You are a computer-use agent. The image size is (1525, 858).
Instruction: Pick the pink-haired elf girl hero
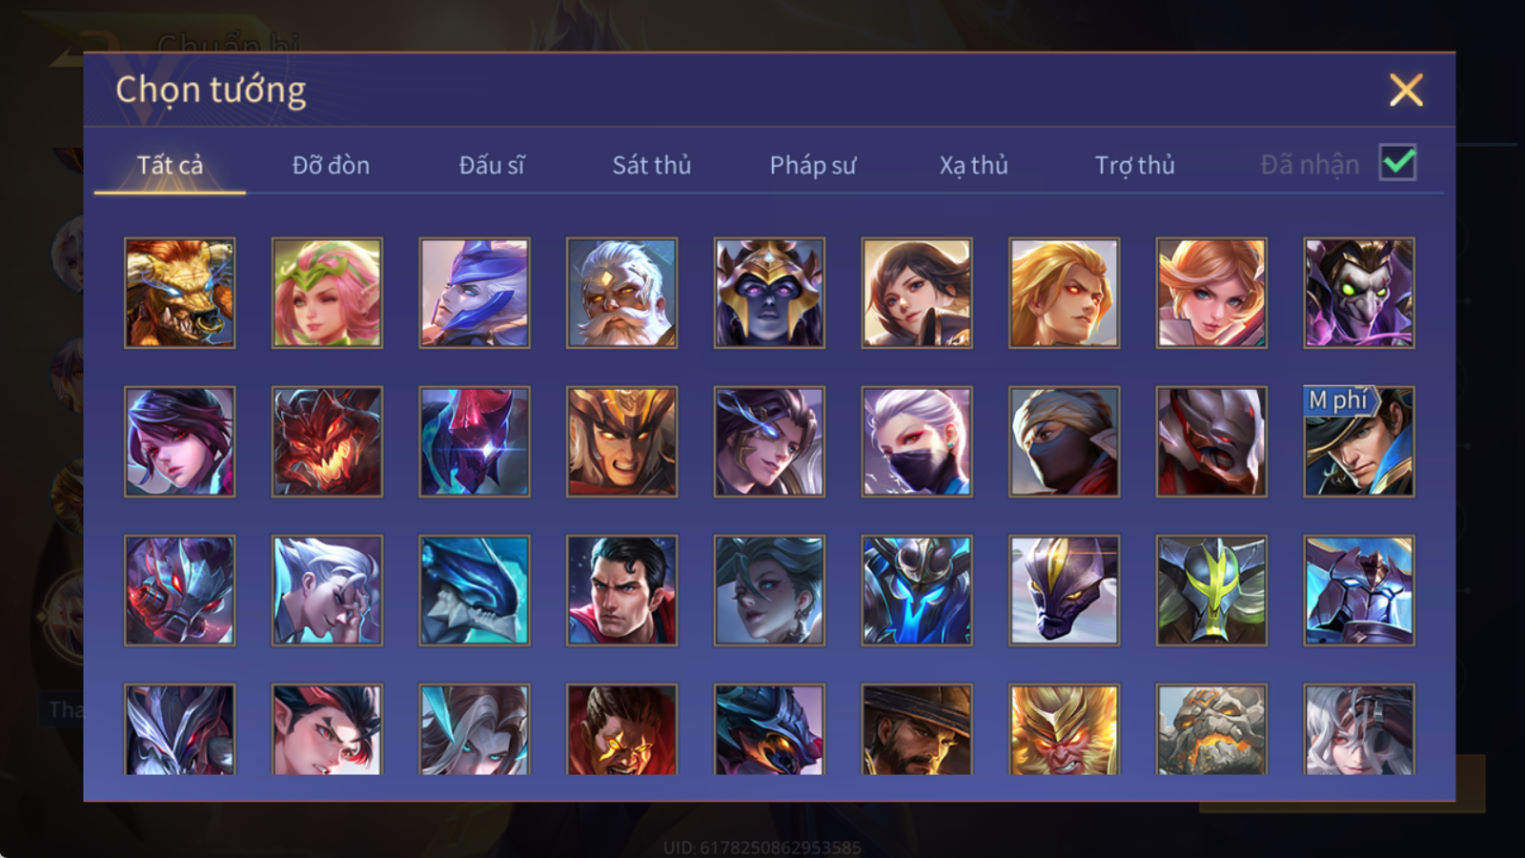pyautogui.click(x=327, y=293)
